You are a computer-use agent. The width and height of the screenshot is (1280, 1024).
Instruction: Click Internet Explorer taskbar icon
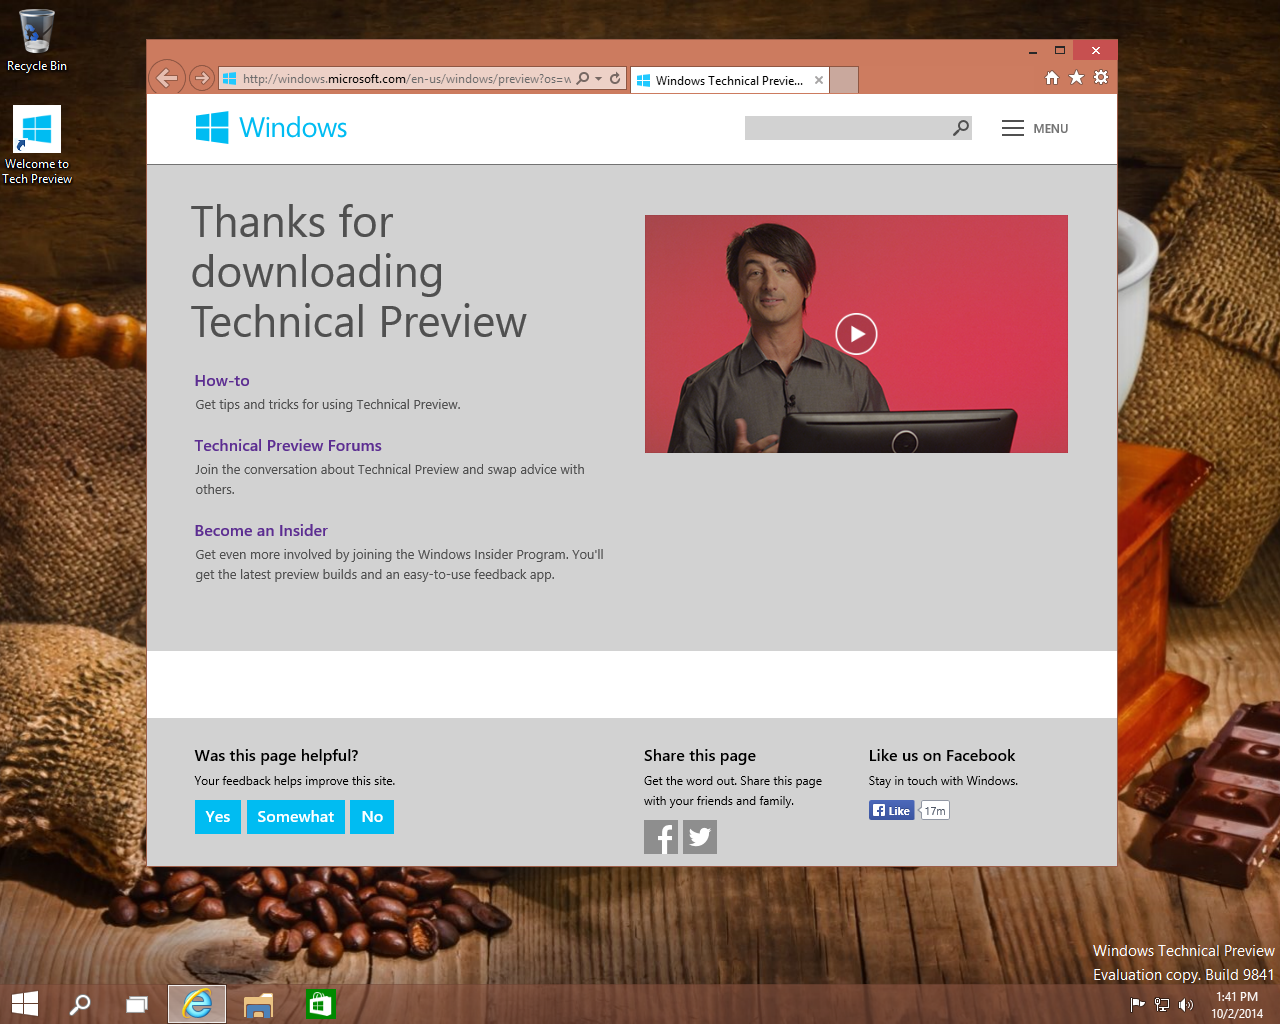click(197, 1004)
